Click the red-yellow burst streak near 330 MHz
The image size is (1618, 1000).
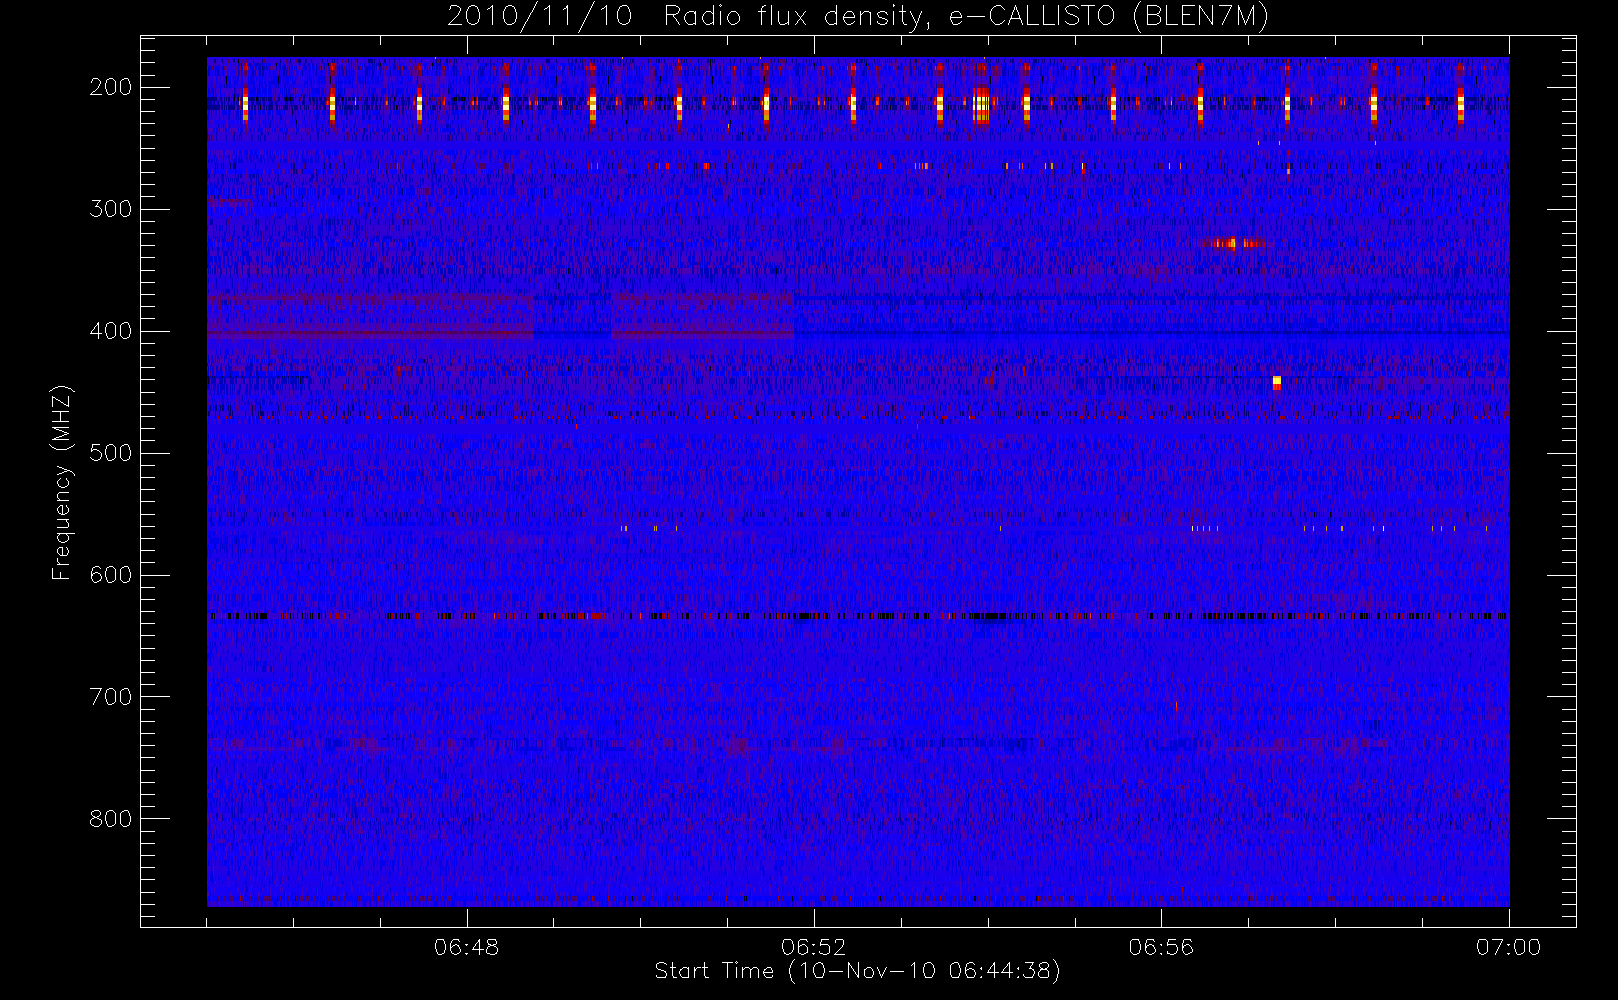(1233, 243)
